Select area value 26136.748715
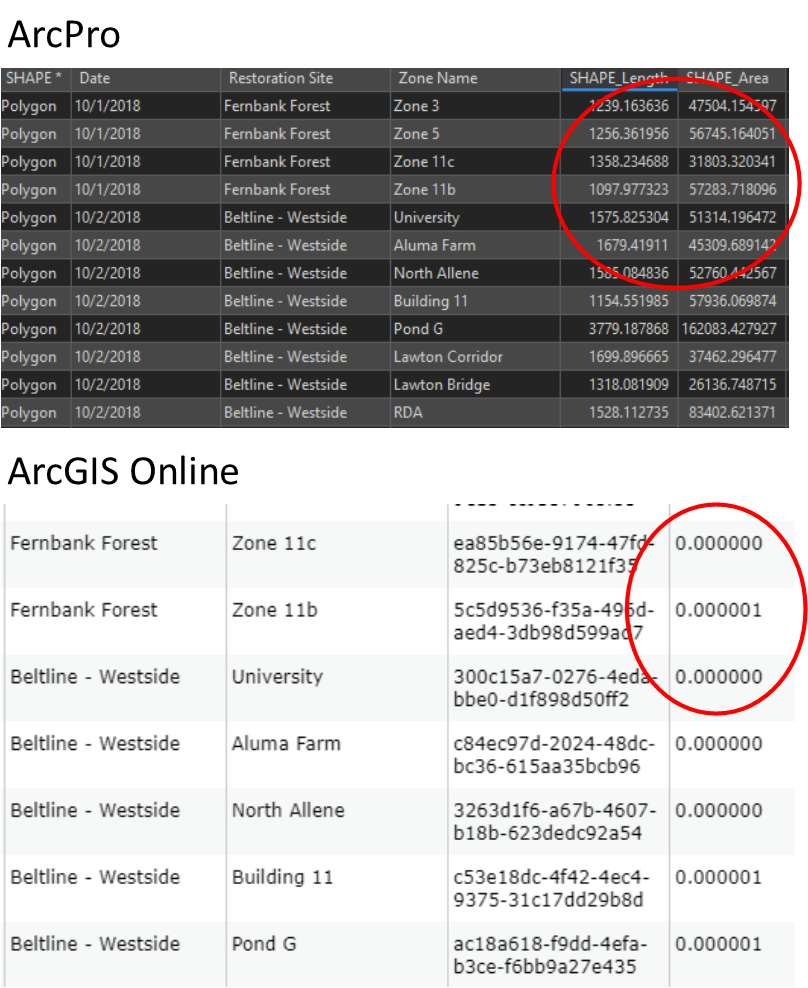The width and height of the screenshot is (808, 988). pyautogui.click(x=732, y=384)
